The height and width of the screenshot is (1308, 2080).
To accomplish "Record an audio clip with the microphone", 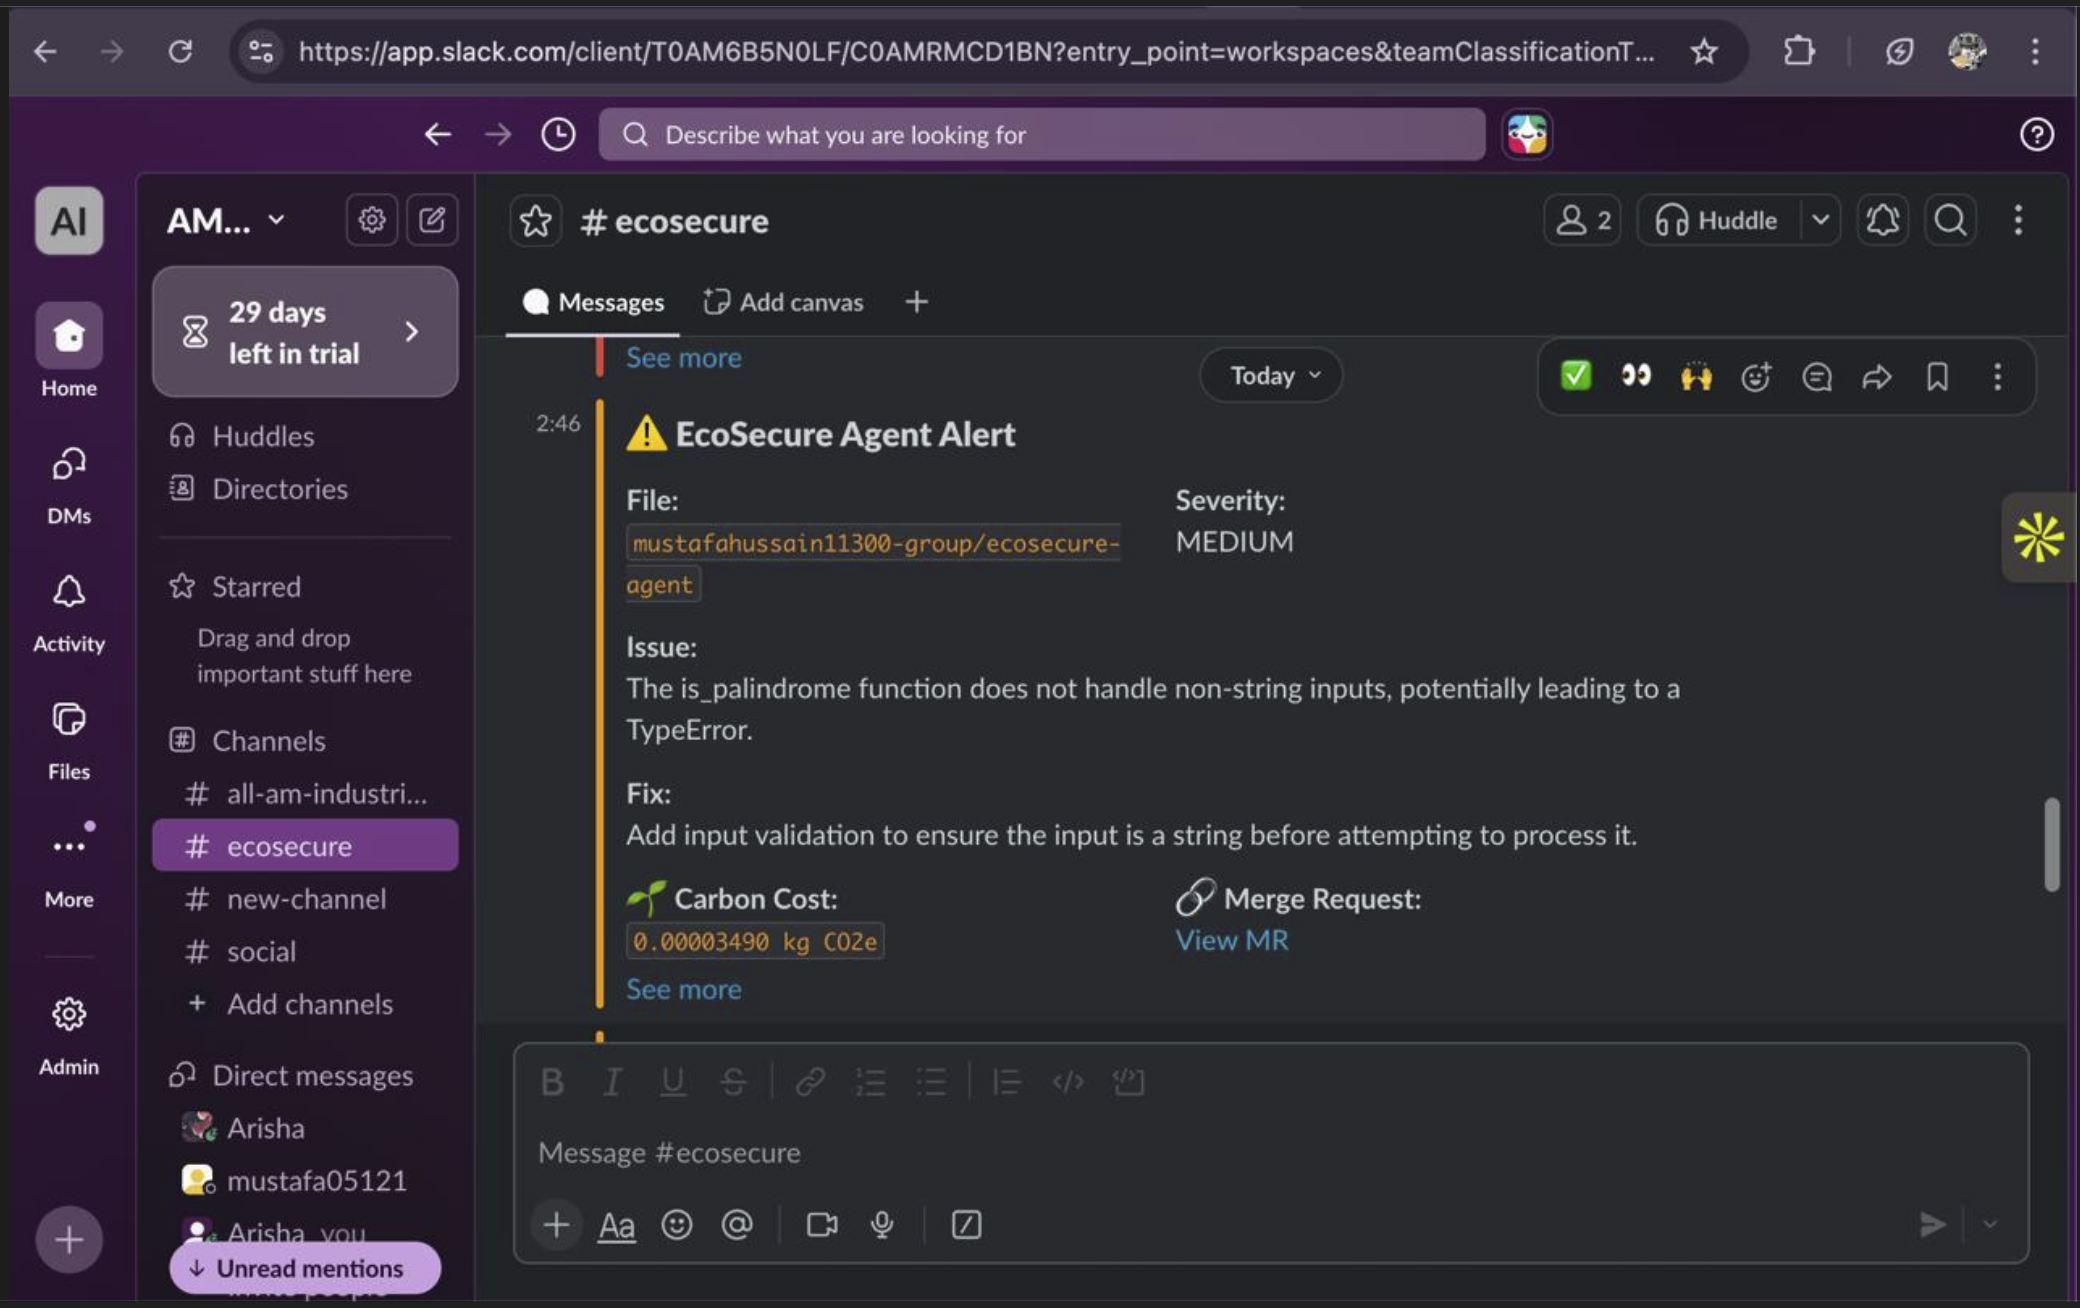I will pyautogui.click(x=882, y=1225).
